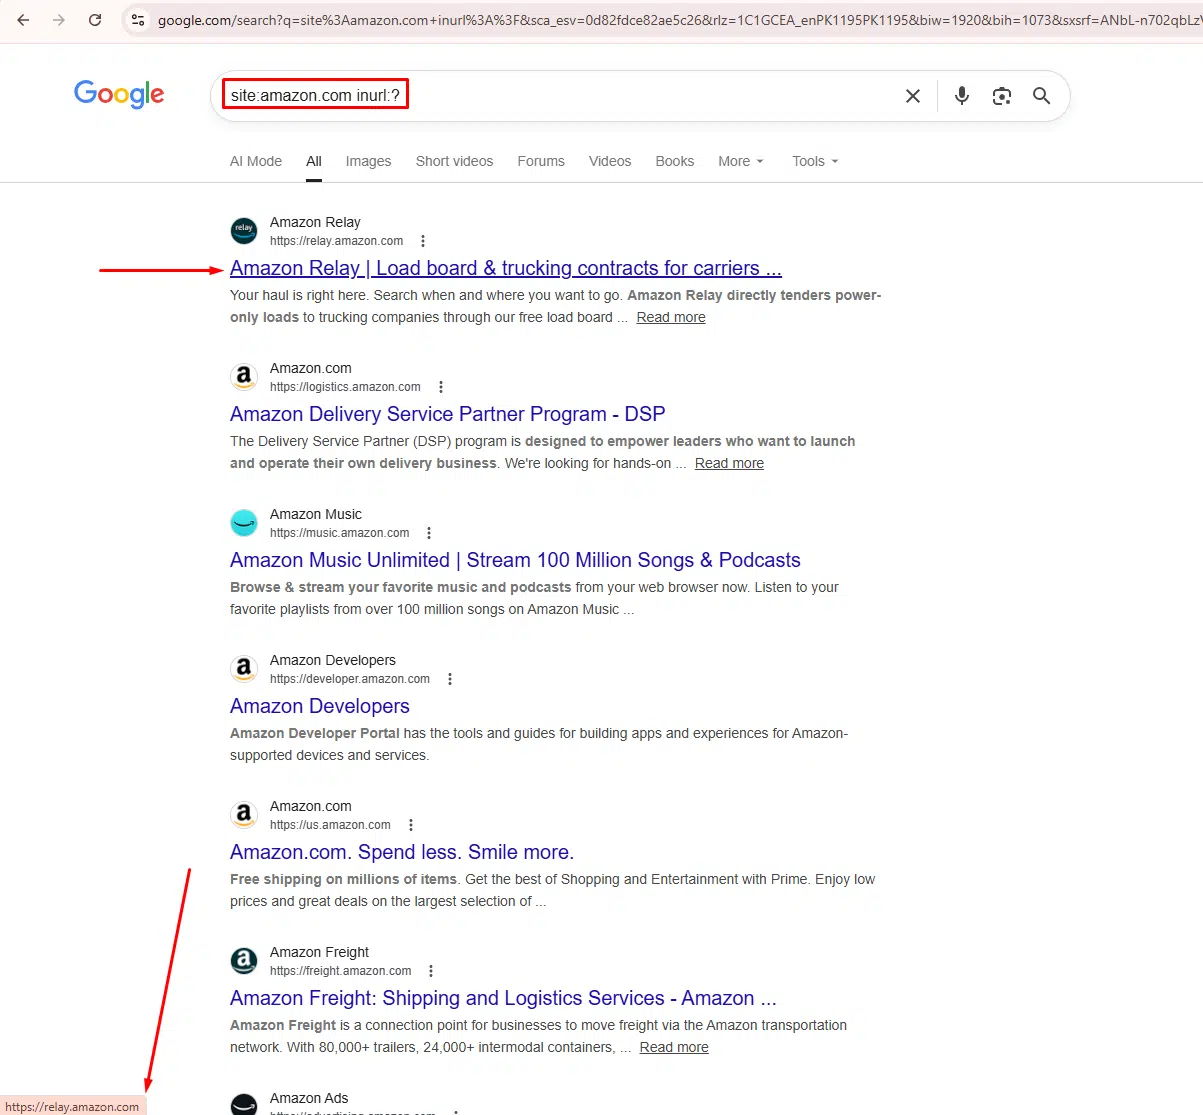Switch to Images tab
The width and height of the screenshot is (1203, 1115).
point(368,161)
